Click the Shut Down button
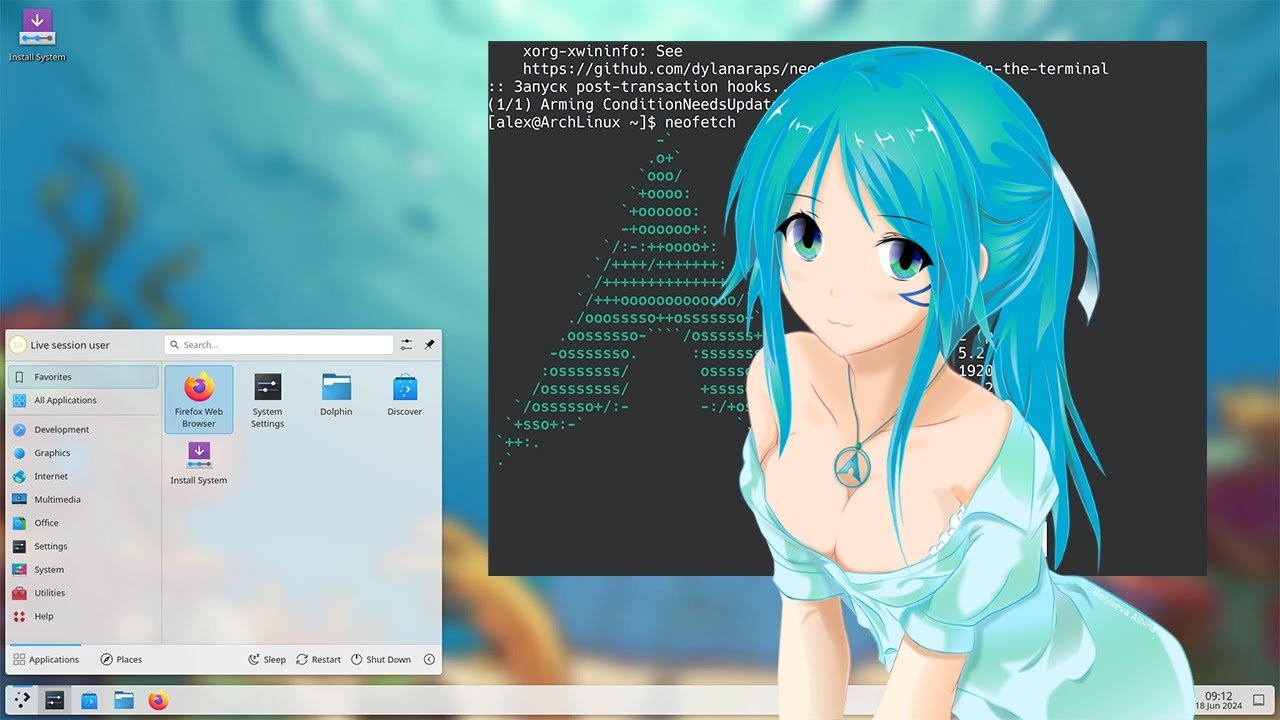This screenshot has width=1280, height=720. coord(381,659)
